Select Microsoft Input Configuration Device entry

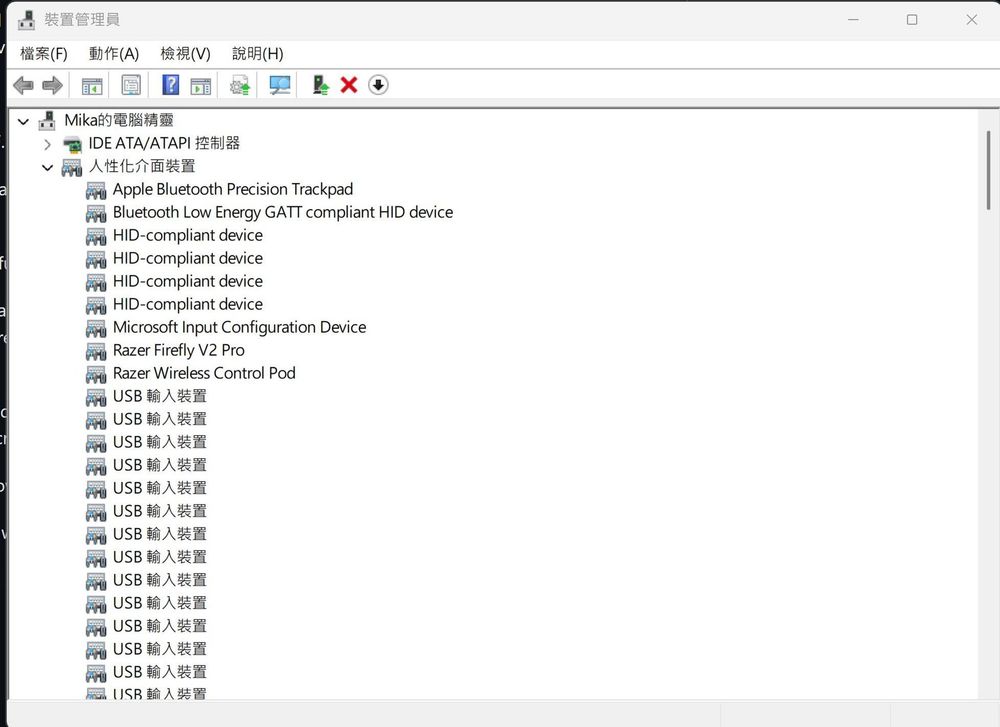[x=239, y=327]
